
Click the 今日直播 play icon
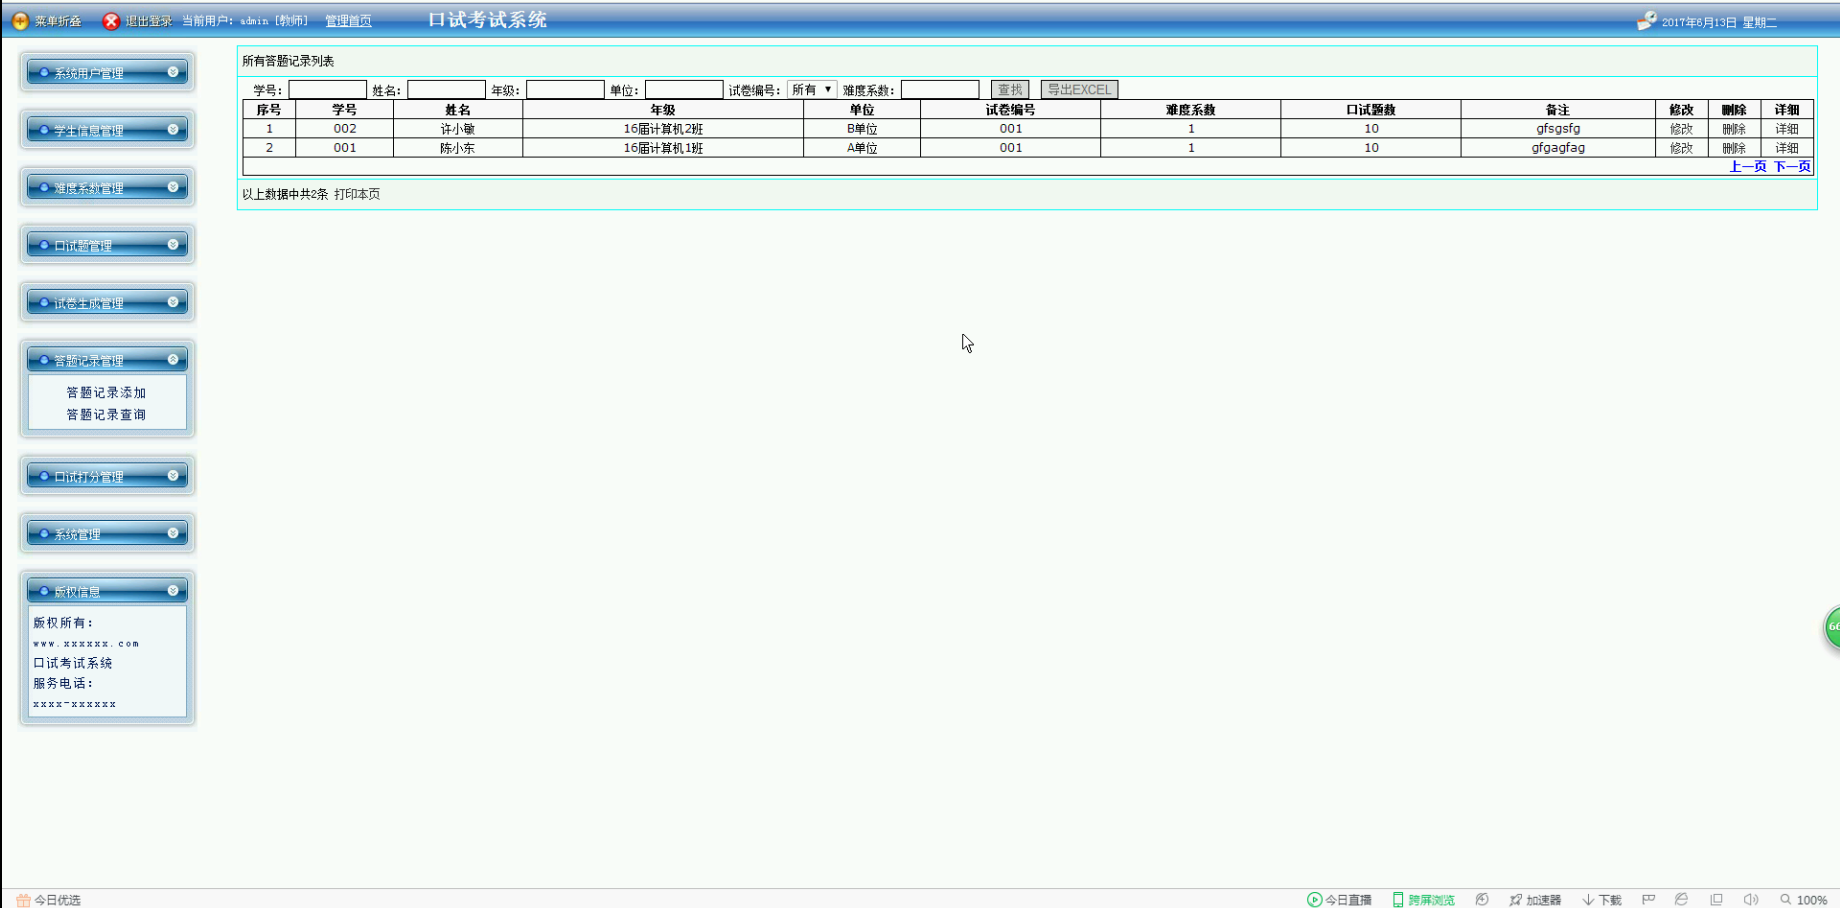[1314, 900]
